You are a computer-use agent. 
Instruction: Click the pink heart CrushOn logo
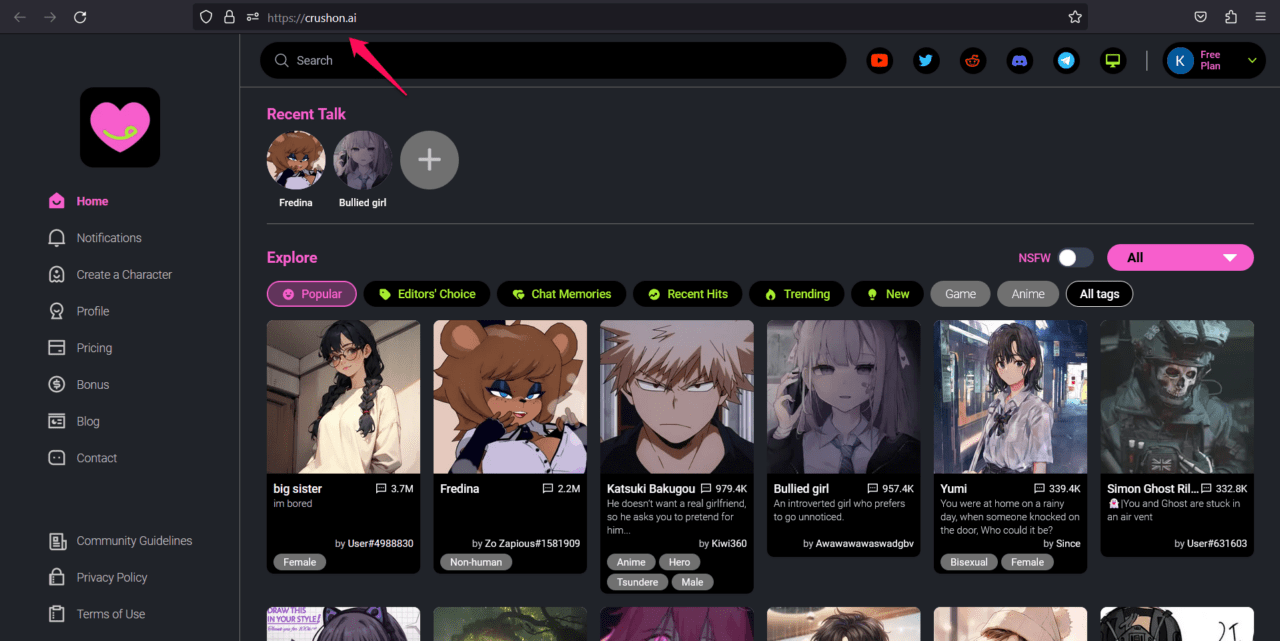[x=120, y=127]
